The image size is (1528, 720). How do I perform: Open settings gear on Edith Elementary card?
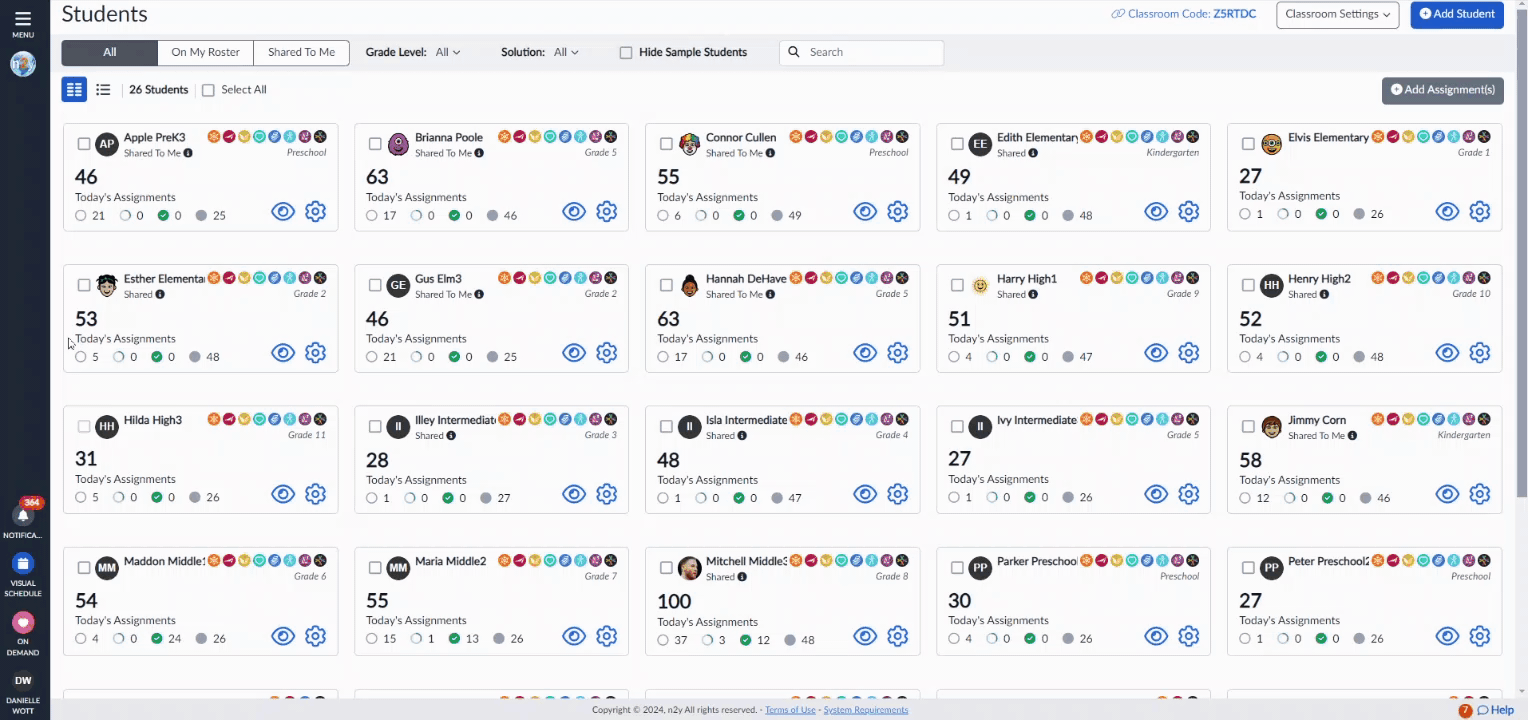pos(1188,211)
